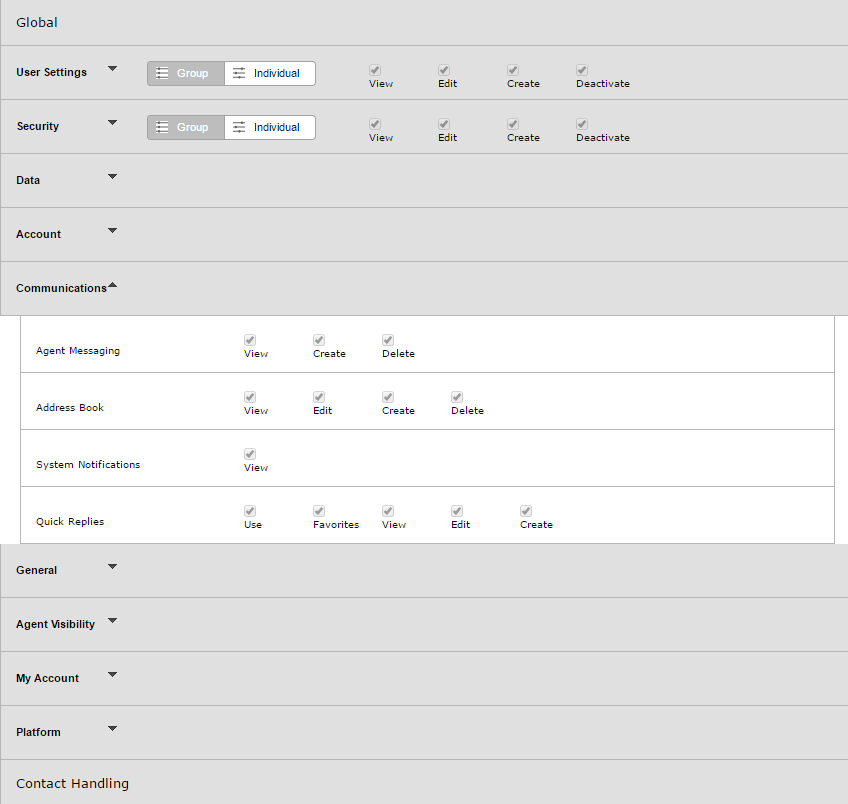Expand the Data section
The image size is (848, 804).
click(x=112, y=177)
